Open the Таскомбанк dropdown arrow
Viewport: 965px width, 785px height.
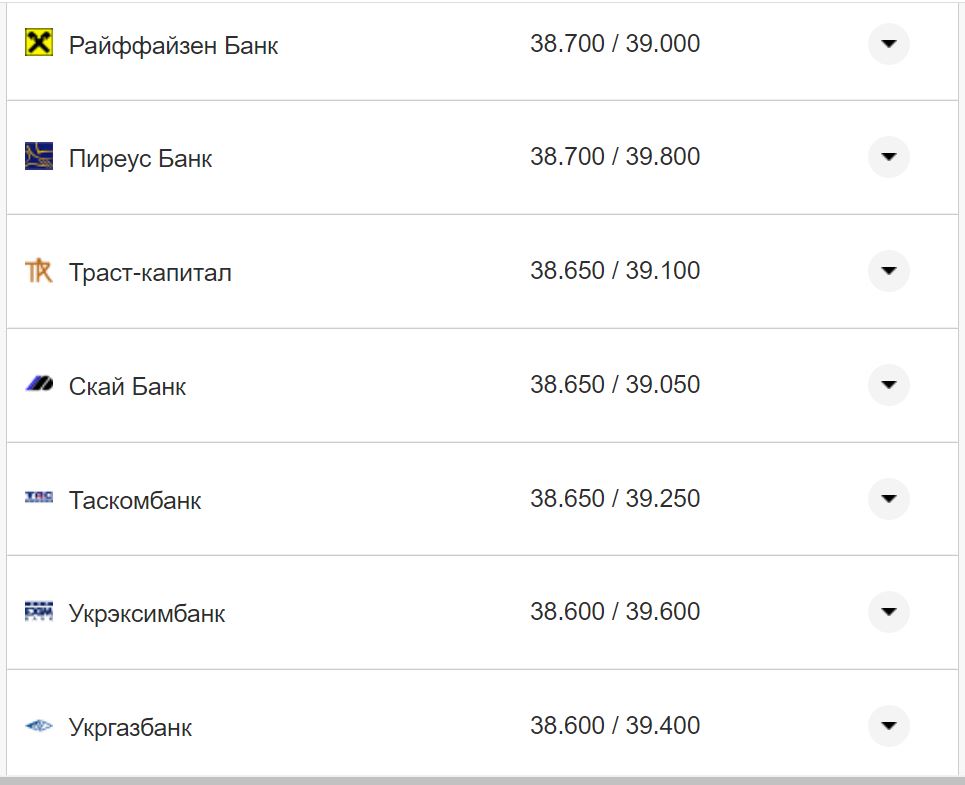(x=888, y=497)
